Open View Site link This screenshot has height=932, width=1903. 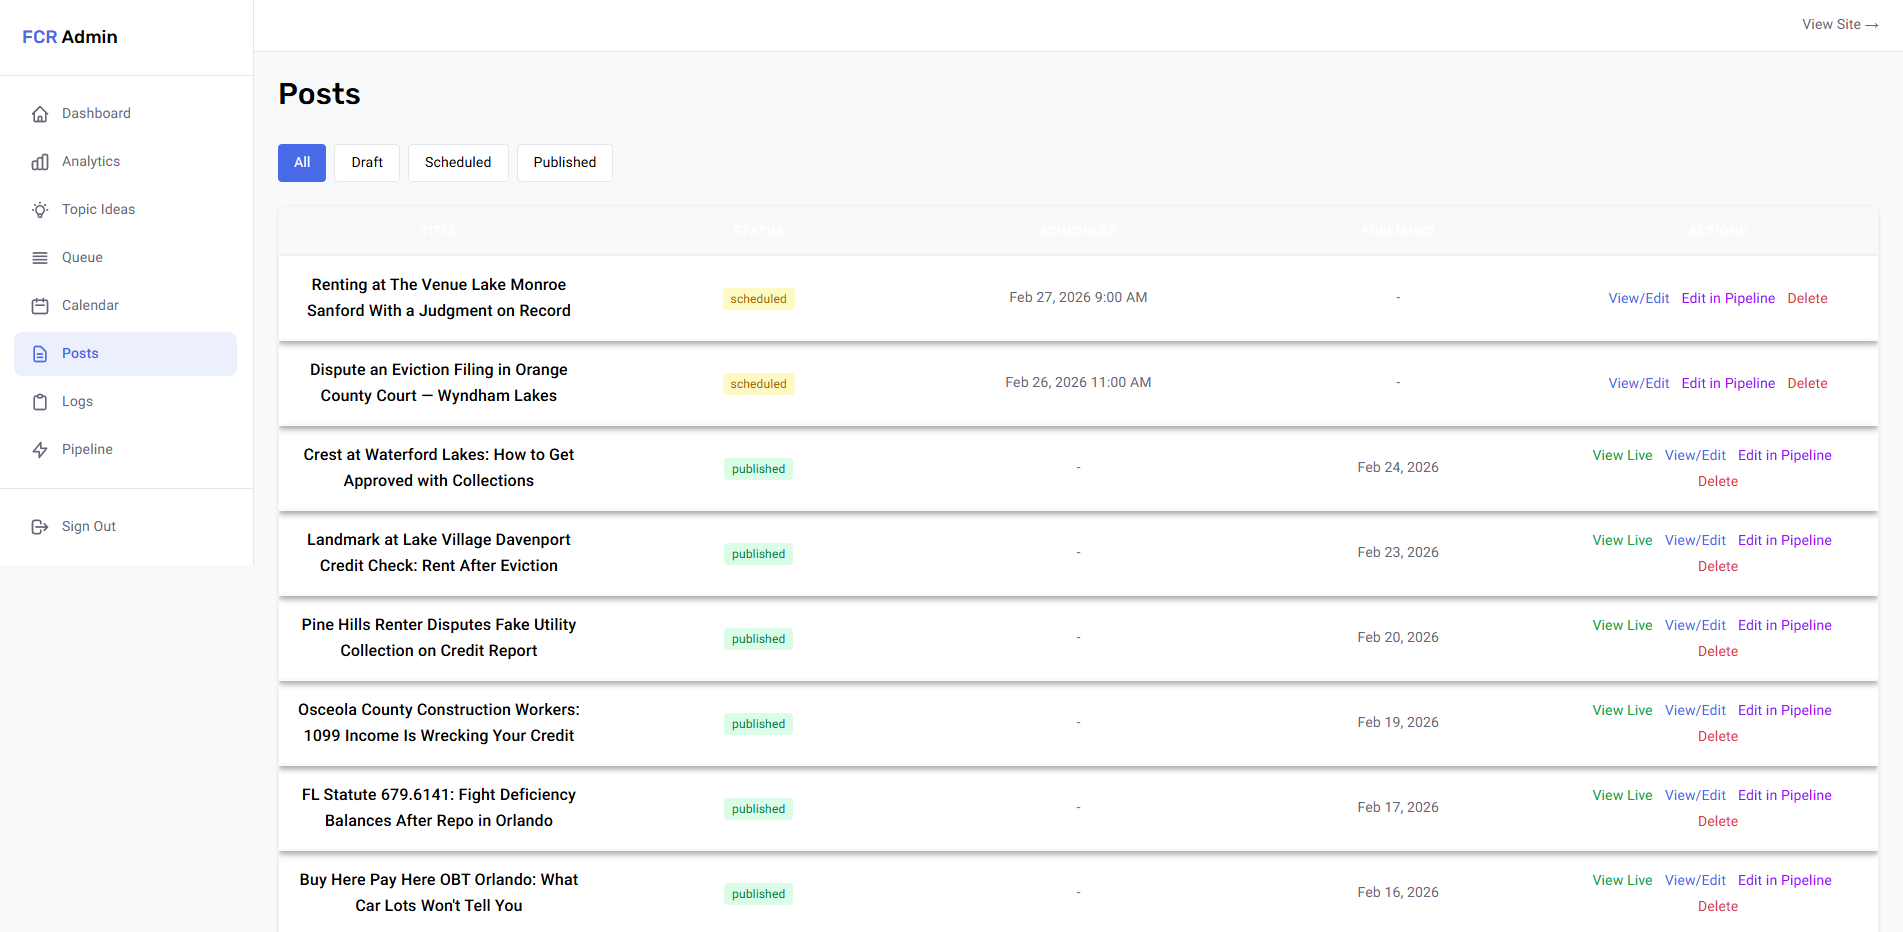click(1840, 25)
